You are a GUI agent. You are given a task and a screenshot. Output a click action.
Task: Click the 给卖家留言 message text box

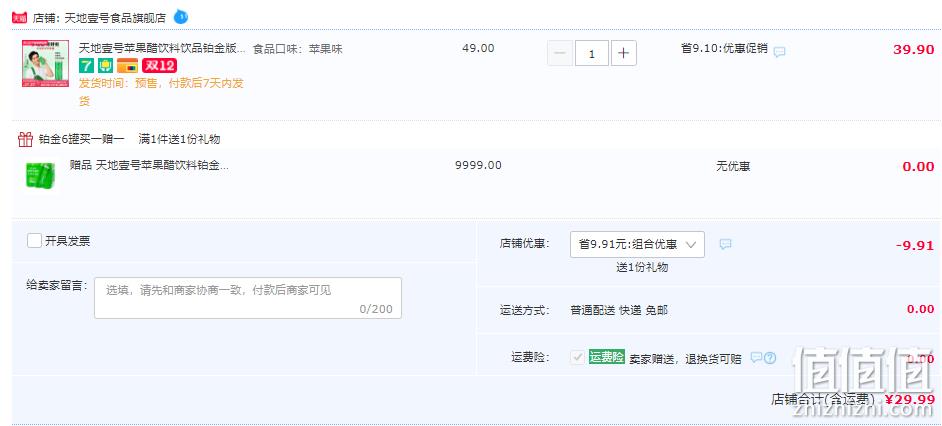[248, 298]
